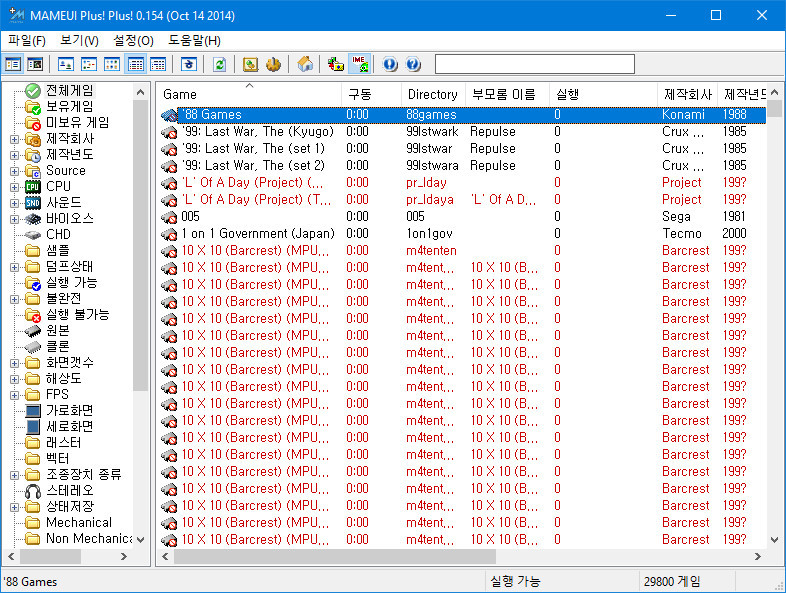This screenshot has width=786, height=593.
Task: Sort by 제작회사 column header
Action: [687, 95]
